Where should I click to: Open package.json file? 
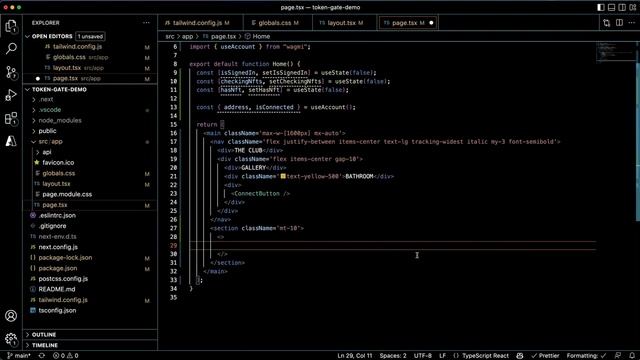(x=58, y=268)
